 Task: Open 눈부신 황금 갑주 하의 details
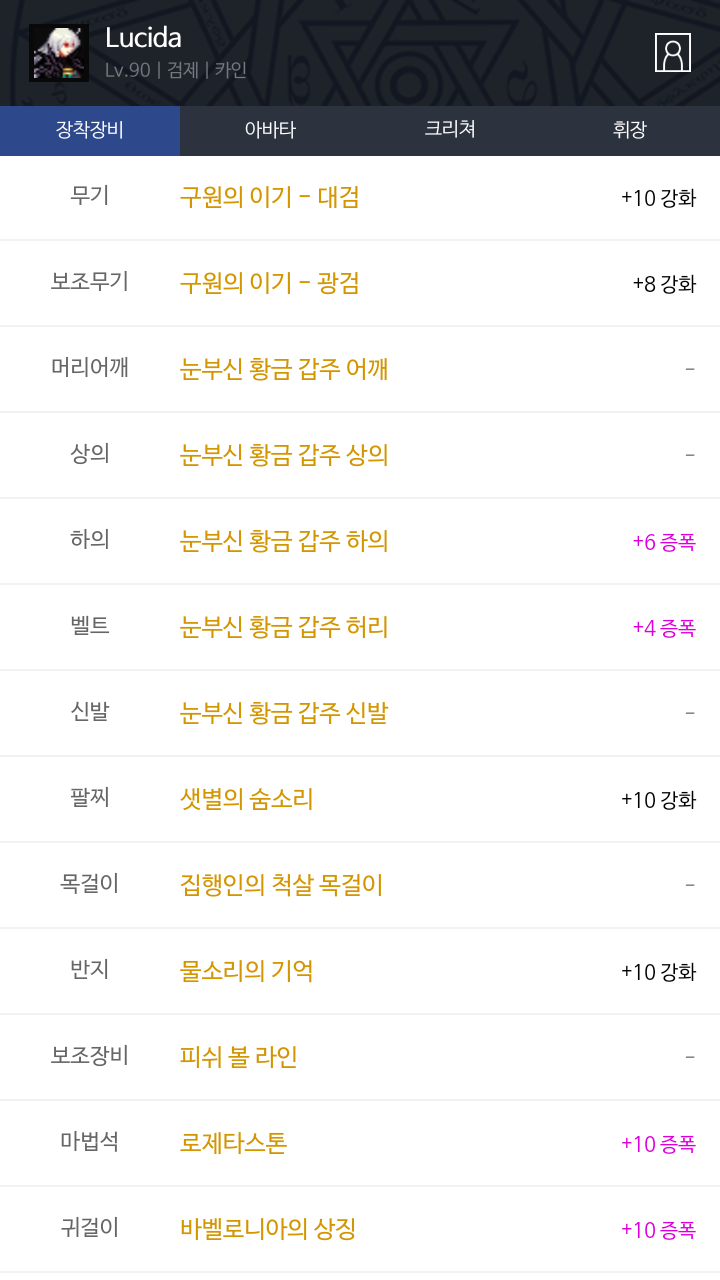click(x=284, y=541)
